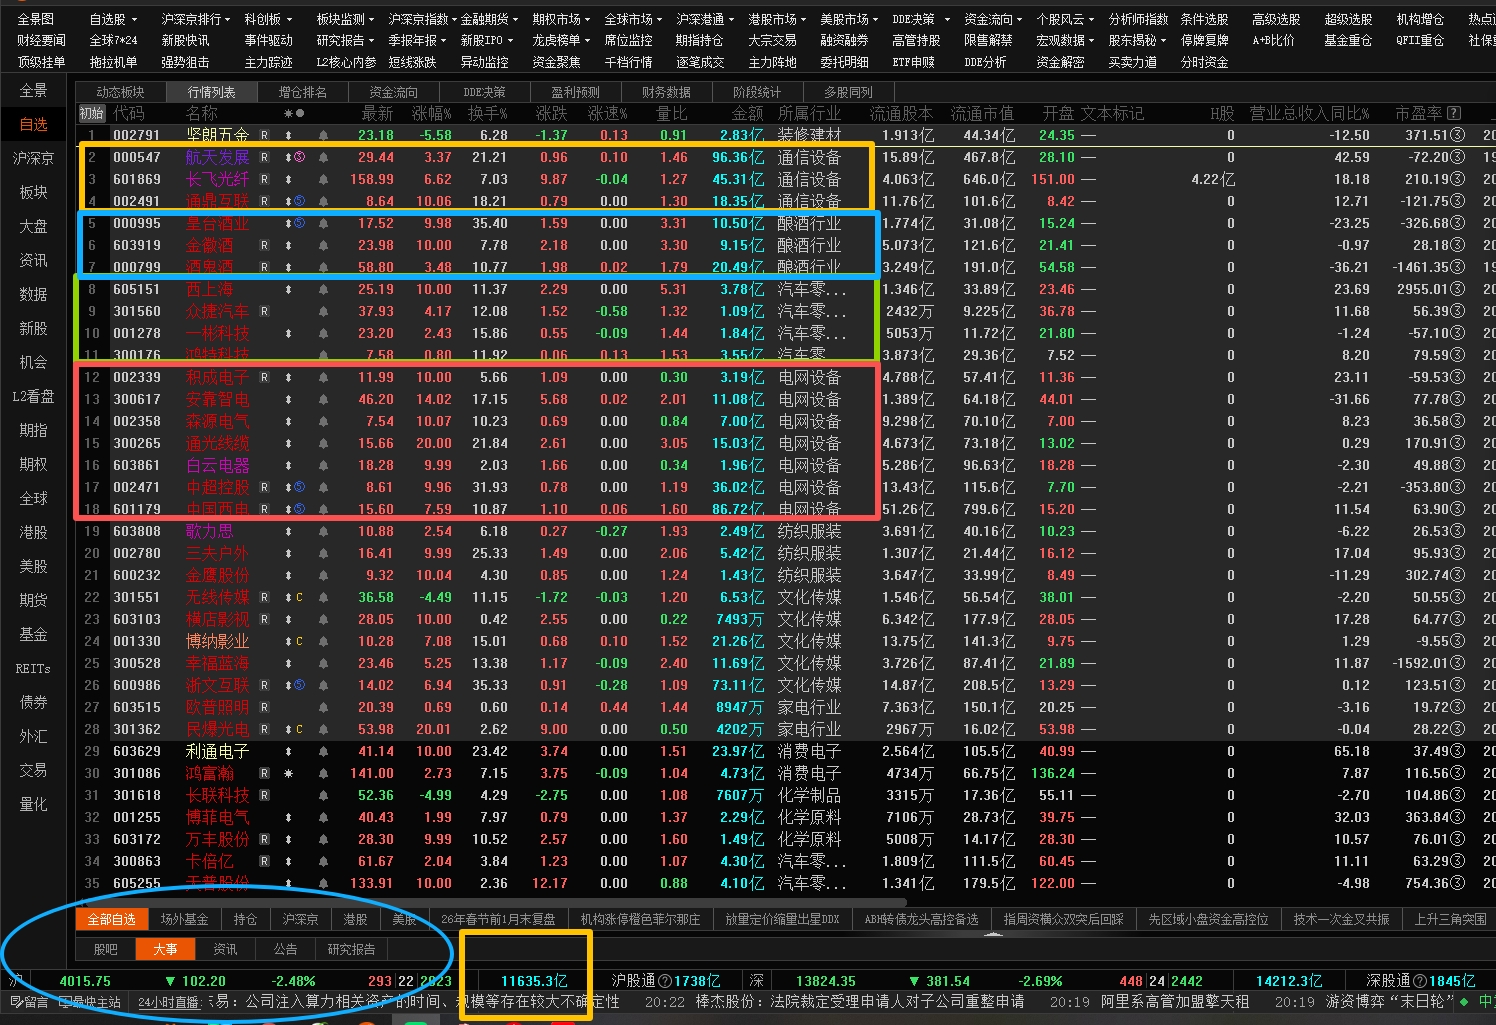Open 全景图 in the top toolbar
This screenshot has width=1496, height=1025.
click(36, 19)
